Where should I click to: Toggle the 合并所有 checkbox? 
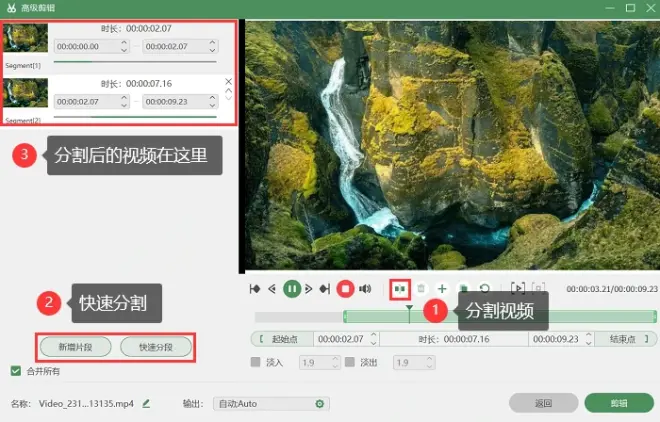pyautogui.click(x=16, y=371)
